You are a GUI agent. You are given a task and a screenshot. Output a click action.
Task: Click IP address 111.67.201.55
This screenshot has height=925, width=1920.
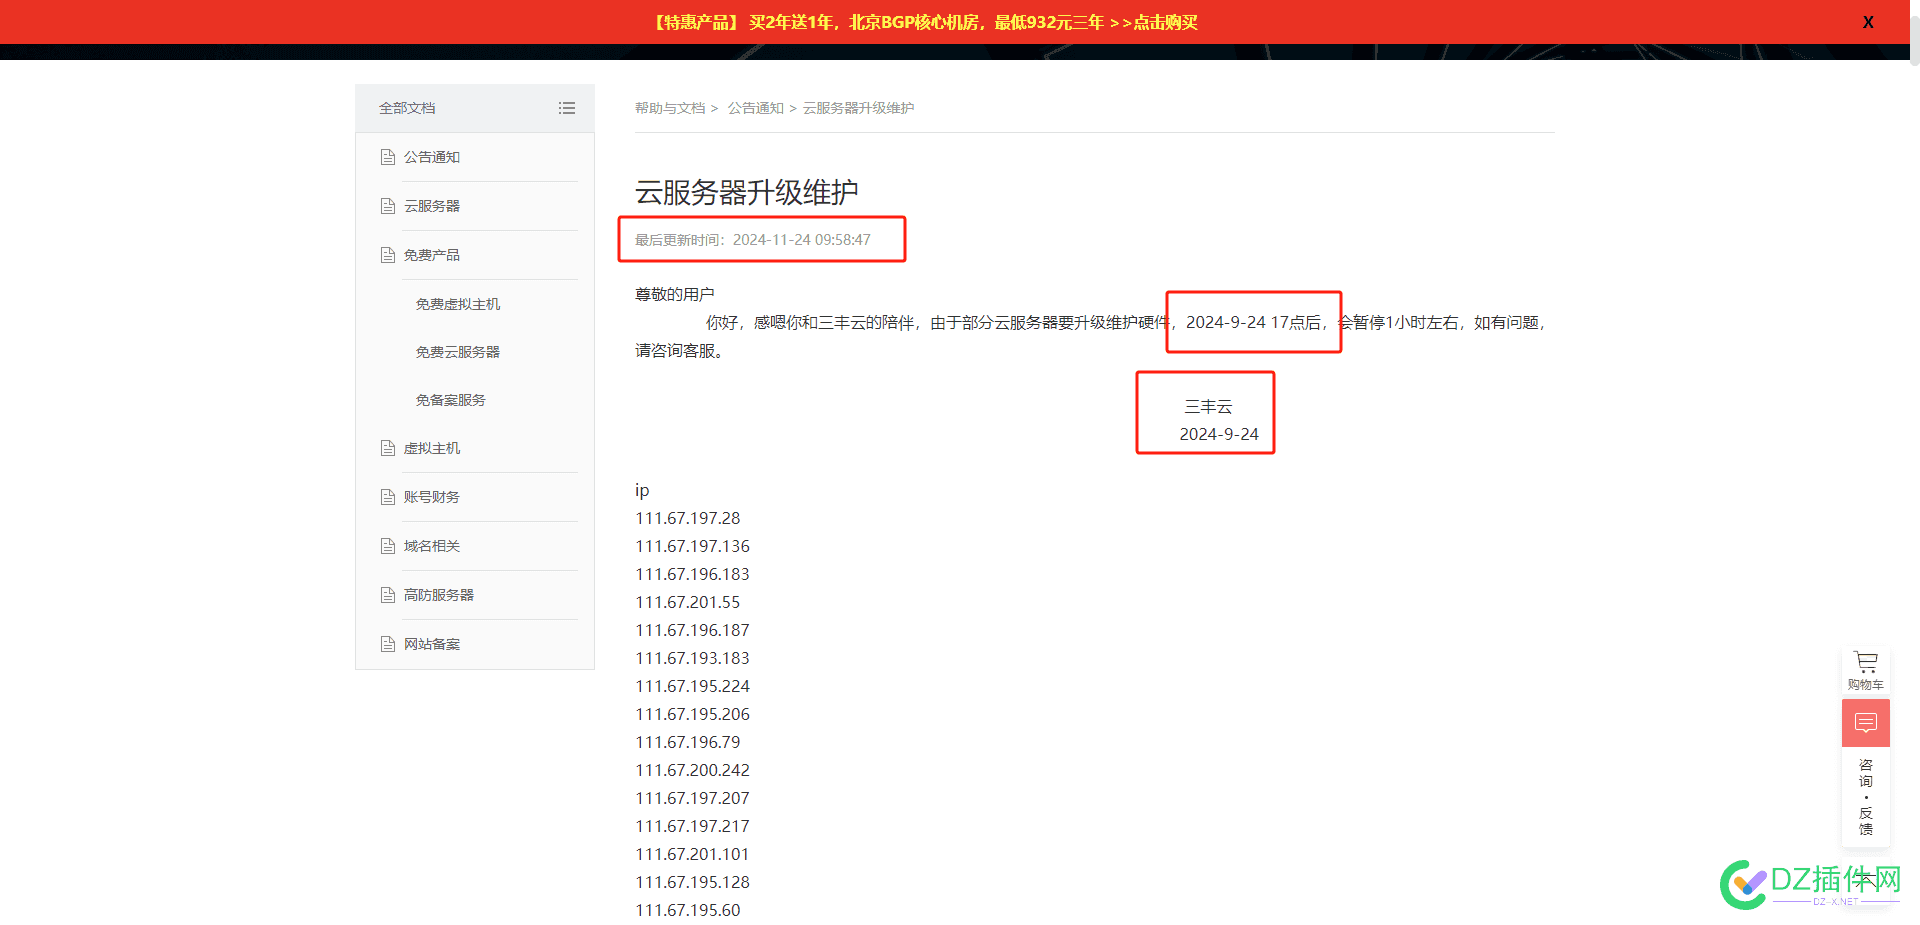coord(688,602)
